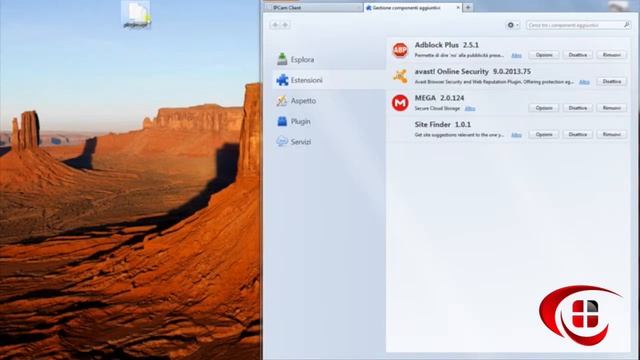
Task: Click the 'Secure Cloud Storage' description text
Action: coord(437,109)
